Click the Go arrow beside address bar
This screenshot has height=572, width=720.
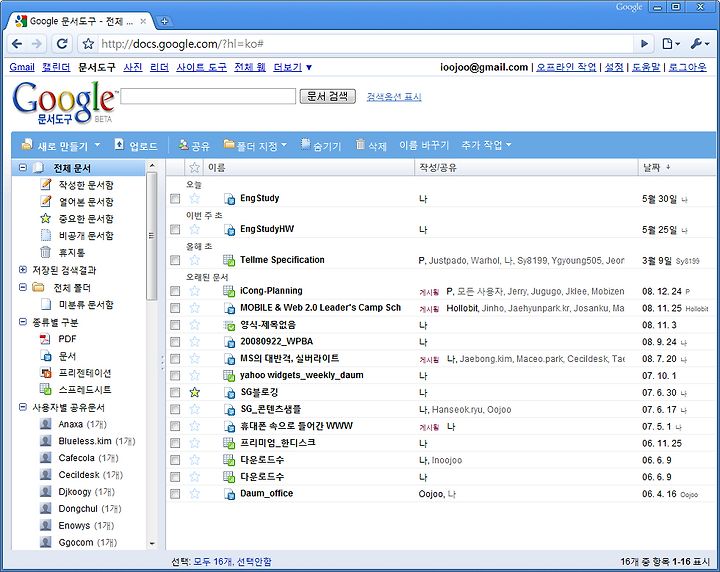[645, 44]
